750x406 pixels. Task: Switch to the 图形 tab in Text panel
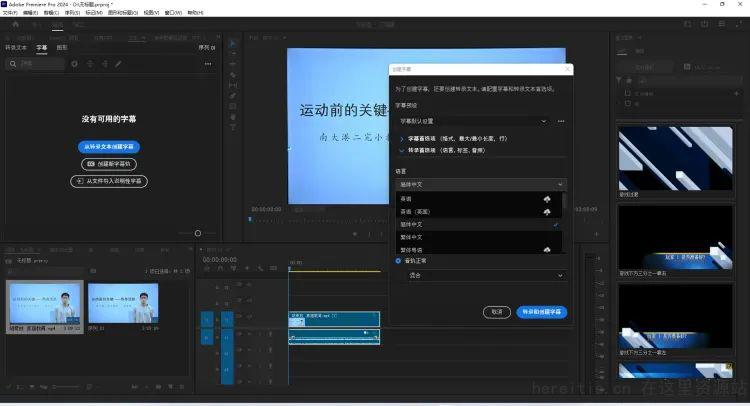pos(62,48)
